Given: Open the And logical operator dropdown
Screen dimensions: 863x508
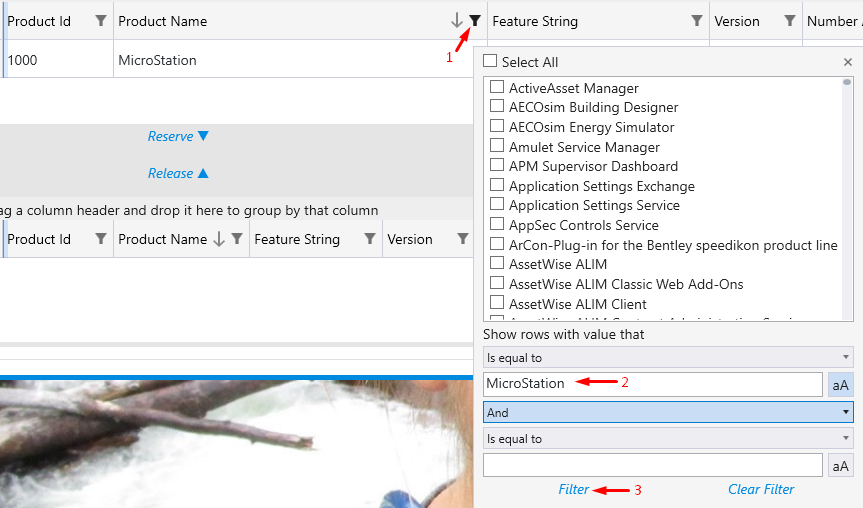Looking at the screenshot, I should click(x=668, y=412).
